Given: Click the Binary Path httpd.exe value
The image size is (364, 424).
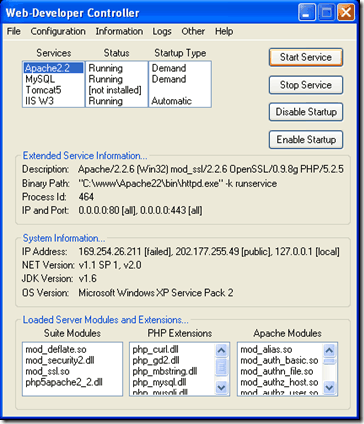Looking at the screenshot, I should (177, 183).
